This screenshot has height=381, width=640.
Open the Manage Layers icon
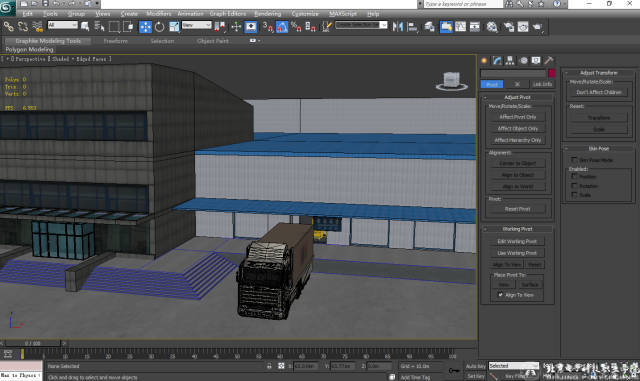click(x=429, y=27)
